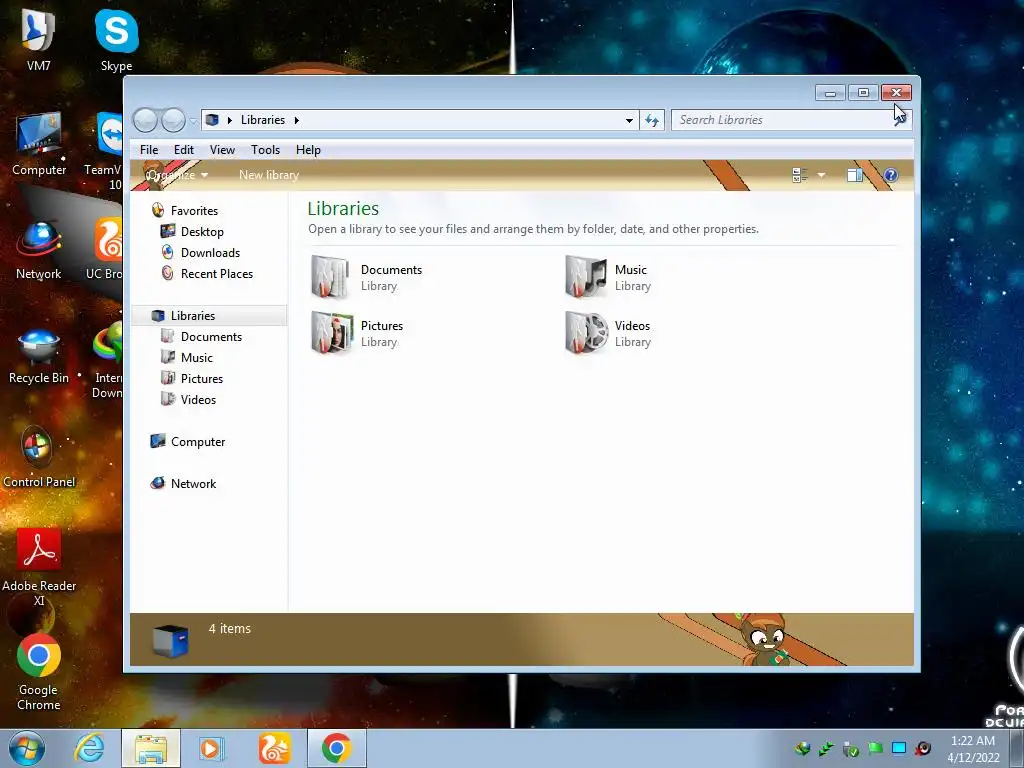Open the Skype desktop shortcut

pyautogui.click(x=116, y=40)
